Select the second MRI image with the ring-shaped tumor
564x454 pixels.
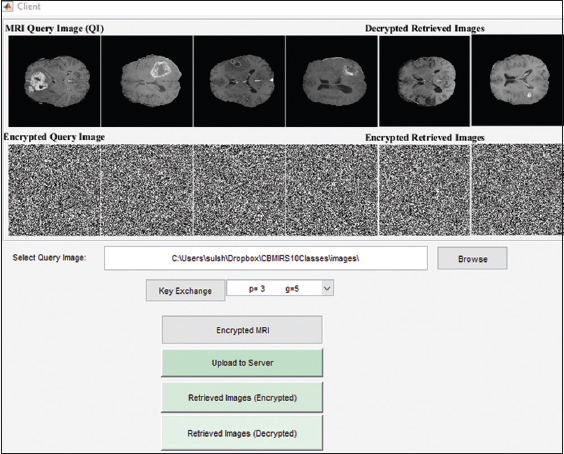tap(147, 81)
